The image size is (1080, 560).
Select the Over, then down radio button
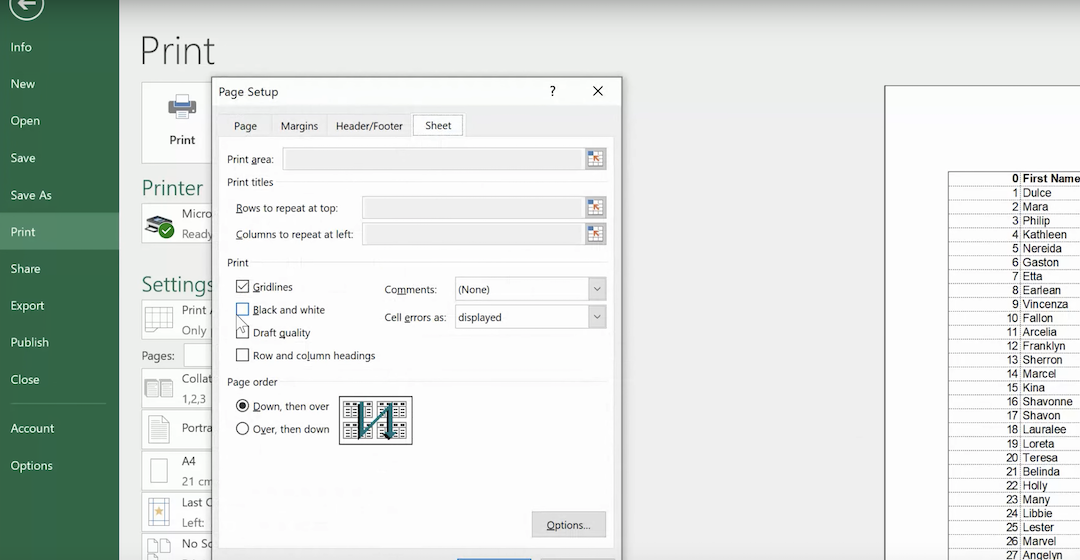point(243,429)
